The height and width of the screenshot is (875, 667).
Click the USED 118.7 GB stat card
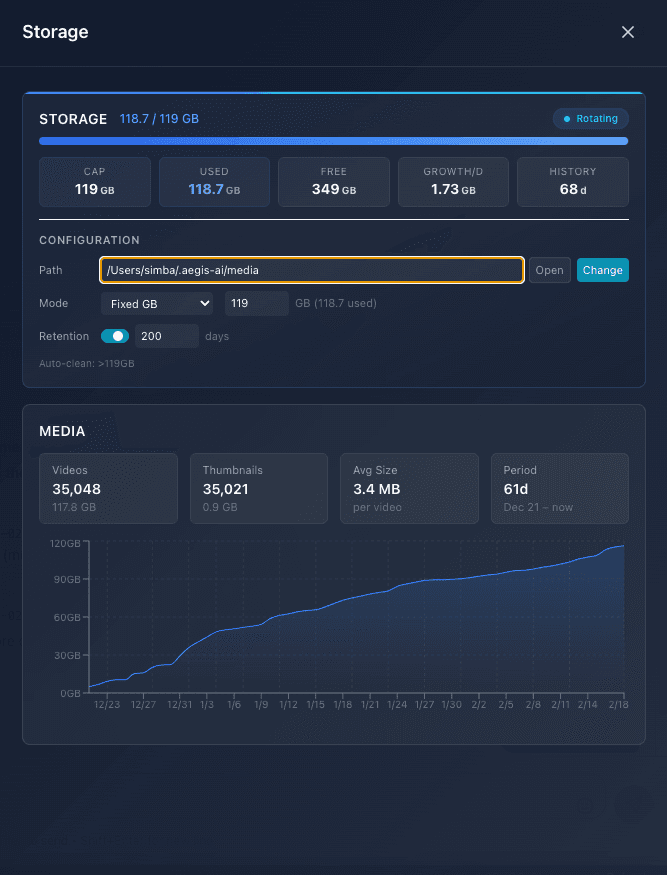tap(214, 181)
